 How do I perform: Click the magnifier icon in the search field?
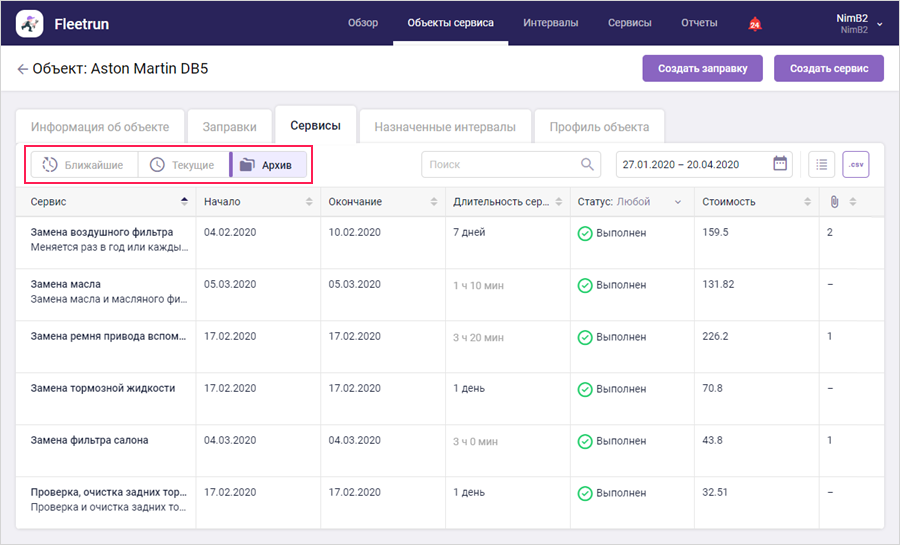pyautogui.click(x=587, y=165)
